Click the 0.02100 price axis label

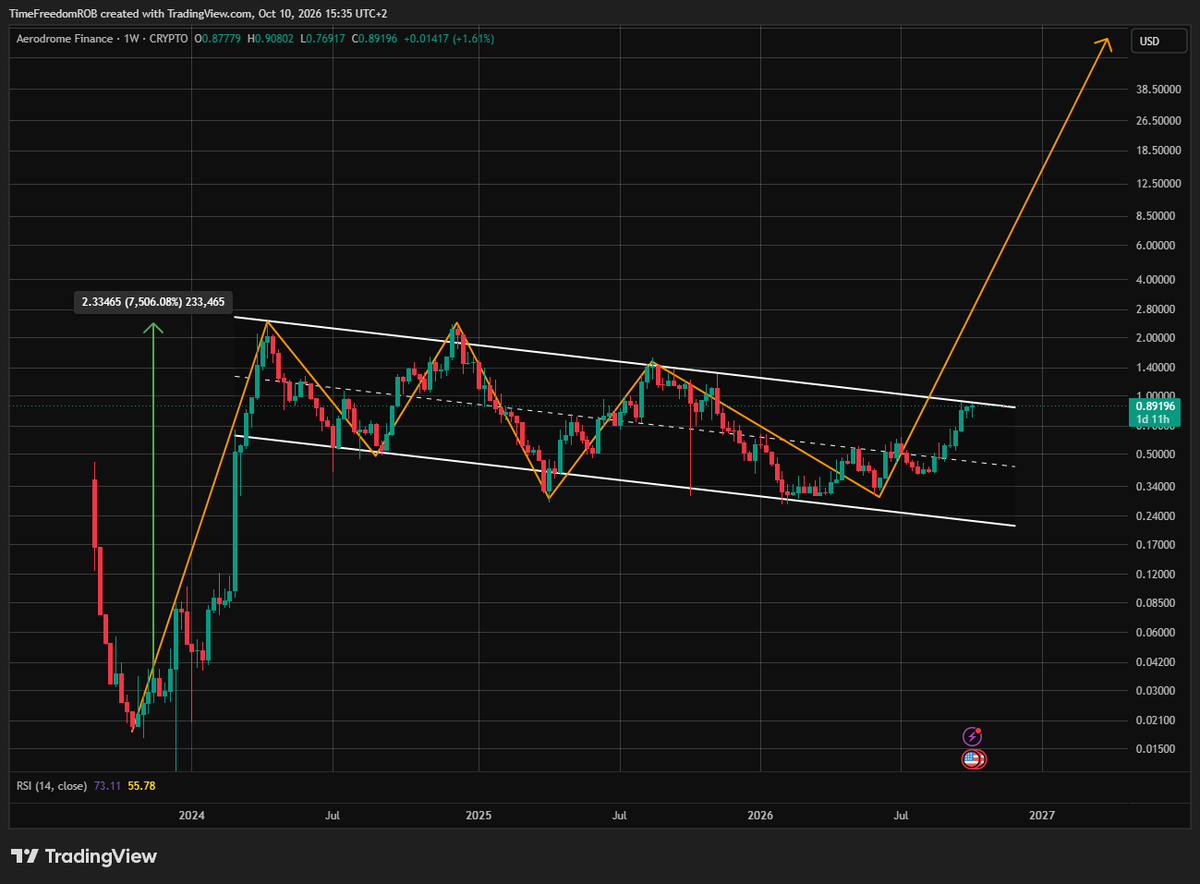[1154, 720]
